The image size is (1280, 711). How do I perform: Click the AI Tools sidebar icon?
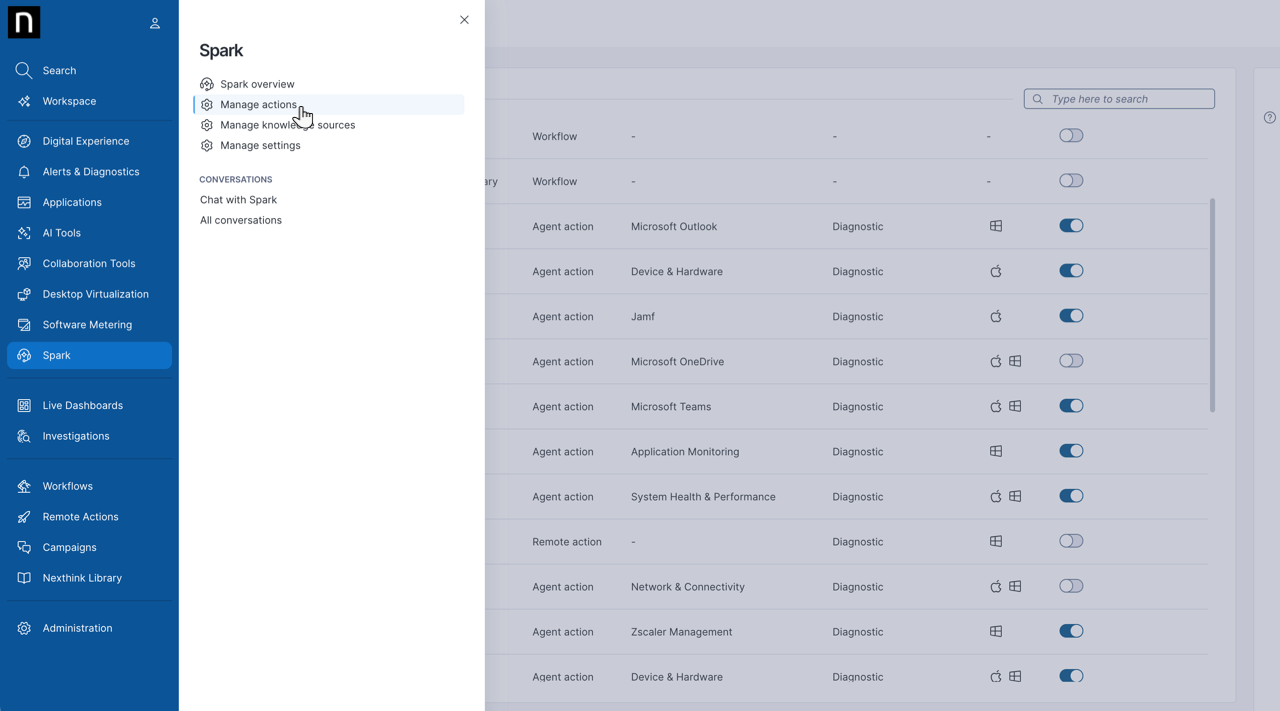[24, 233]
